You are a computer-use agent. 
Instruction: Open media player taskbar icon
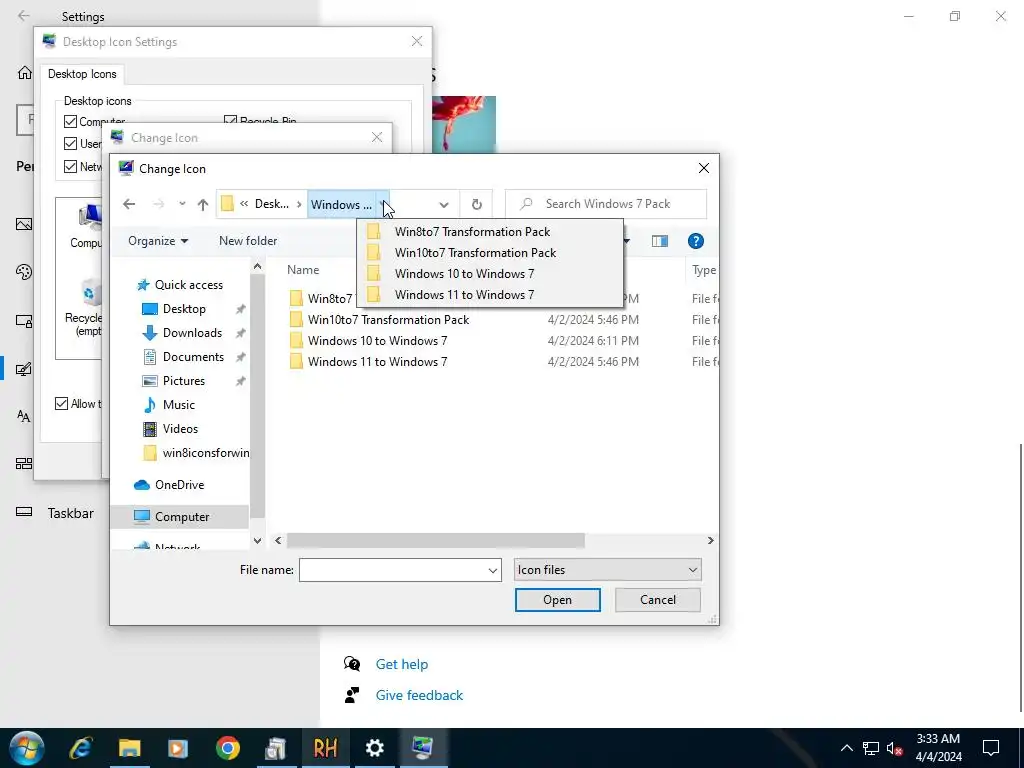point(178,748)
